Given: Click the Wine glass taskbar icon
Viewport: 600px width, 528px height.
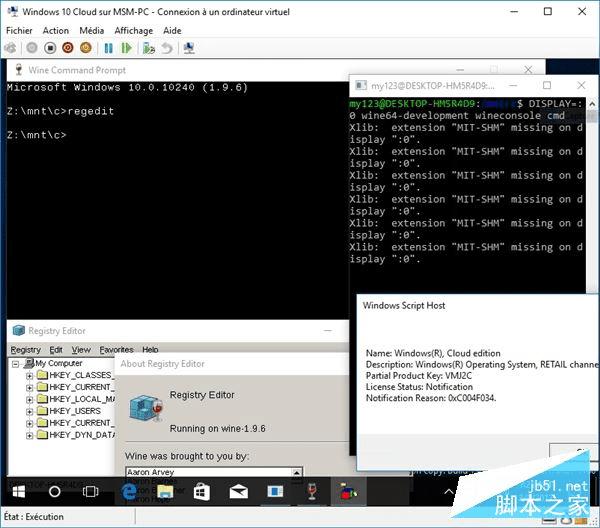Looking at the screenshot, I should 312,491.
